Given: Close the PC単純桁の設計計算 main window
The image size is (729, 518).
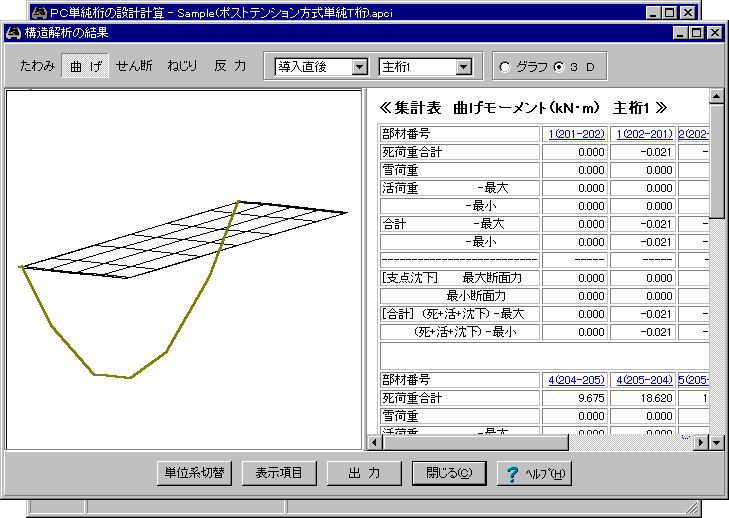Looking at the screenshot, I should 688,13.
